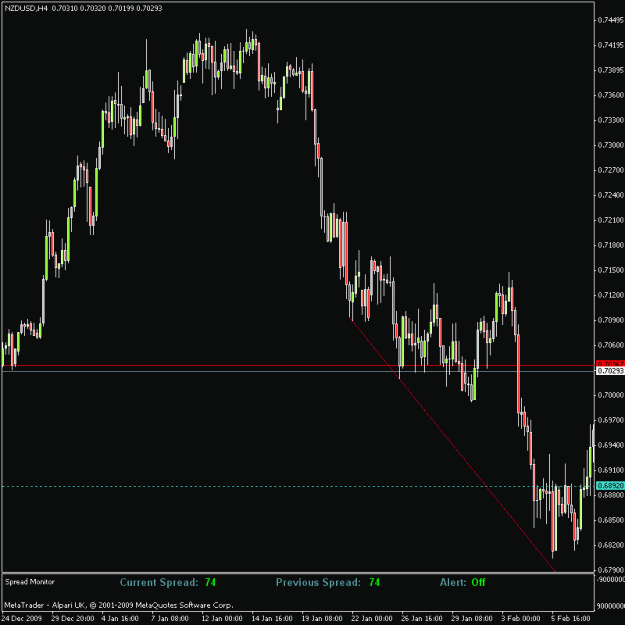This screenshot has width=625, height=625.
Task: Click the 0.70000 price axis label
Action: [610, 395]
